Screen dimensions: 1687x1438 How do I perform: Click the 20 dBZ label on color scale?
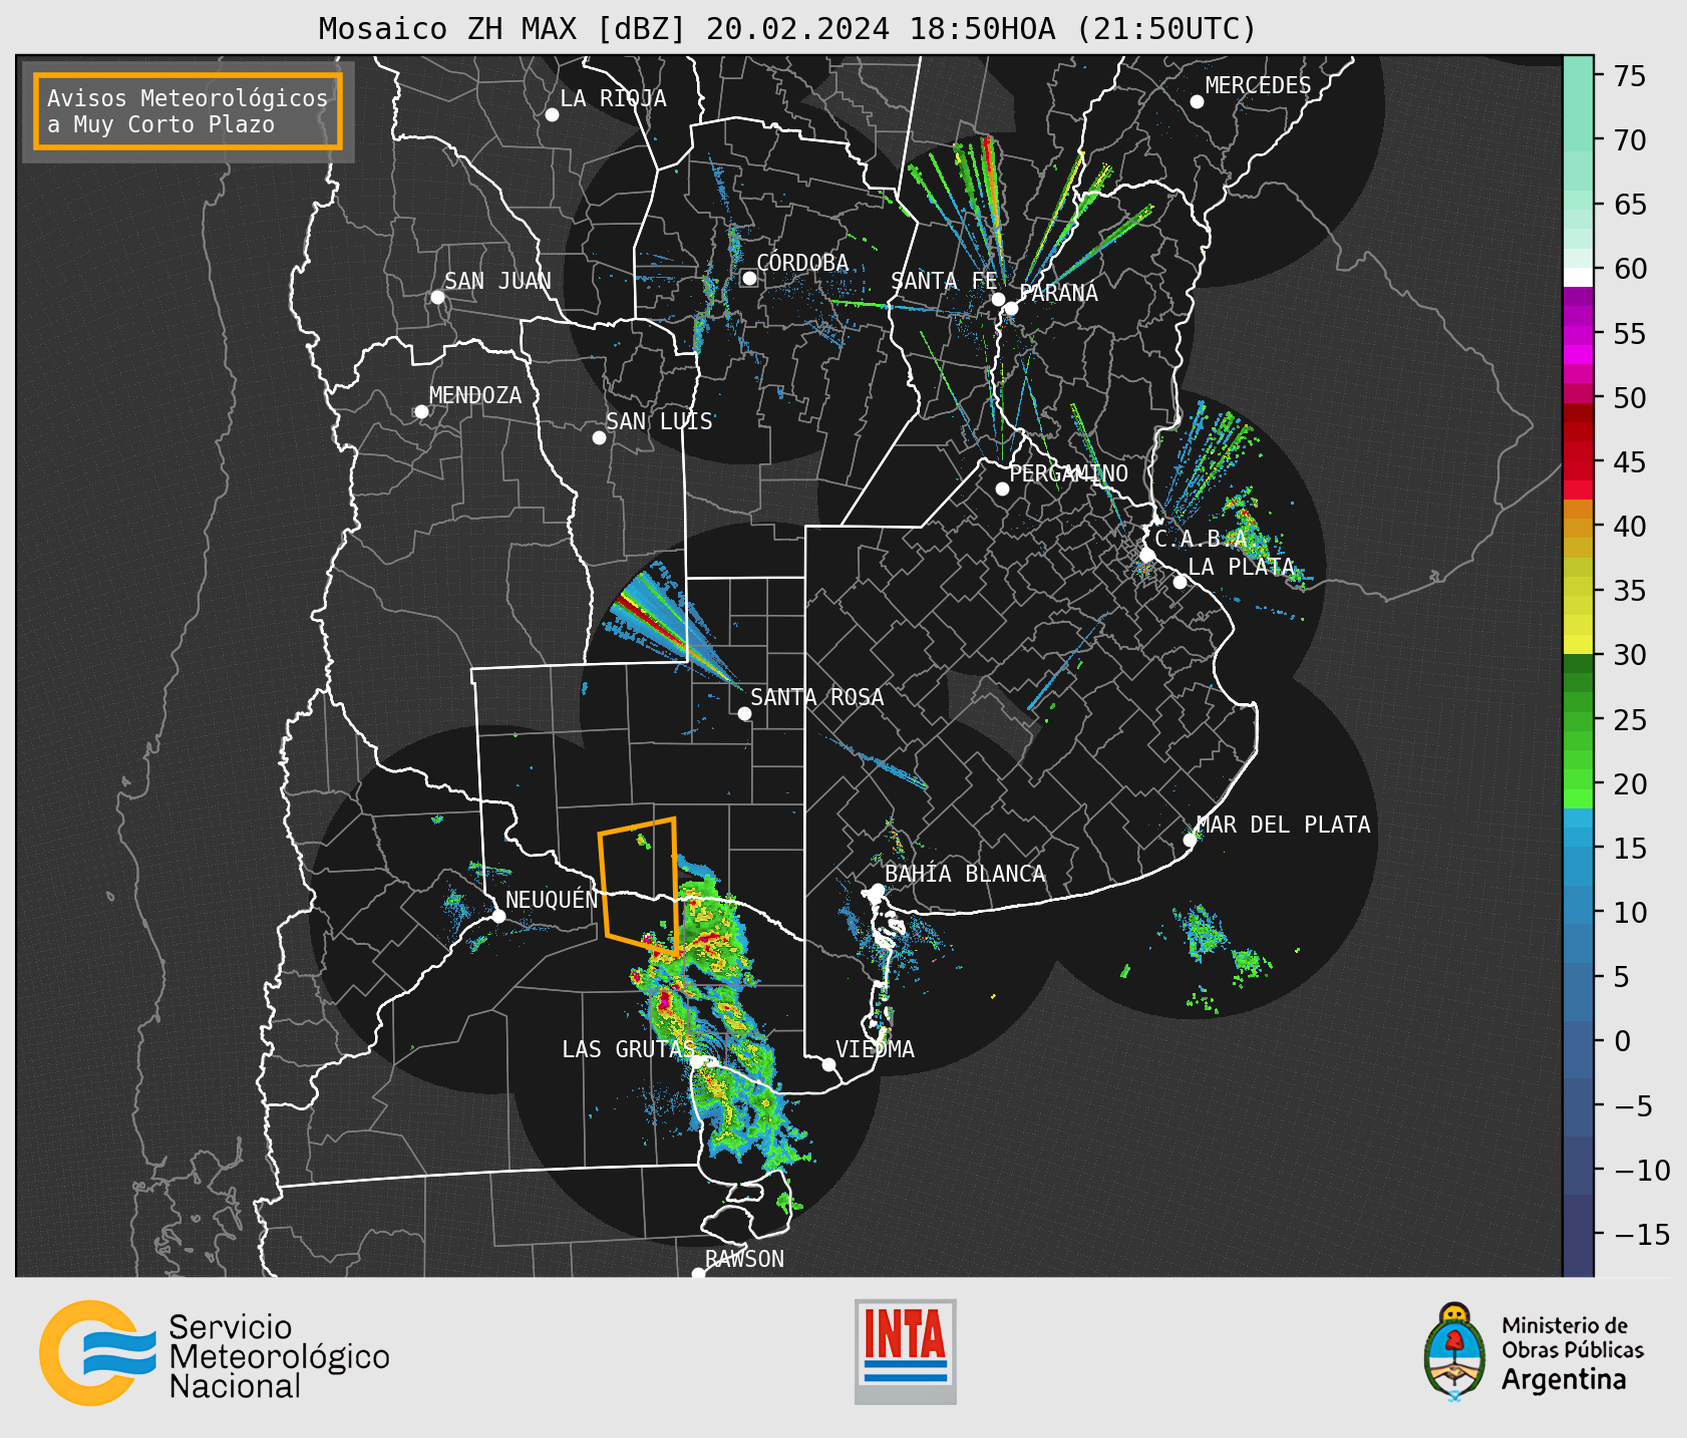coord(1630,784)
